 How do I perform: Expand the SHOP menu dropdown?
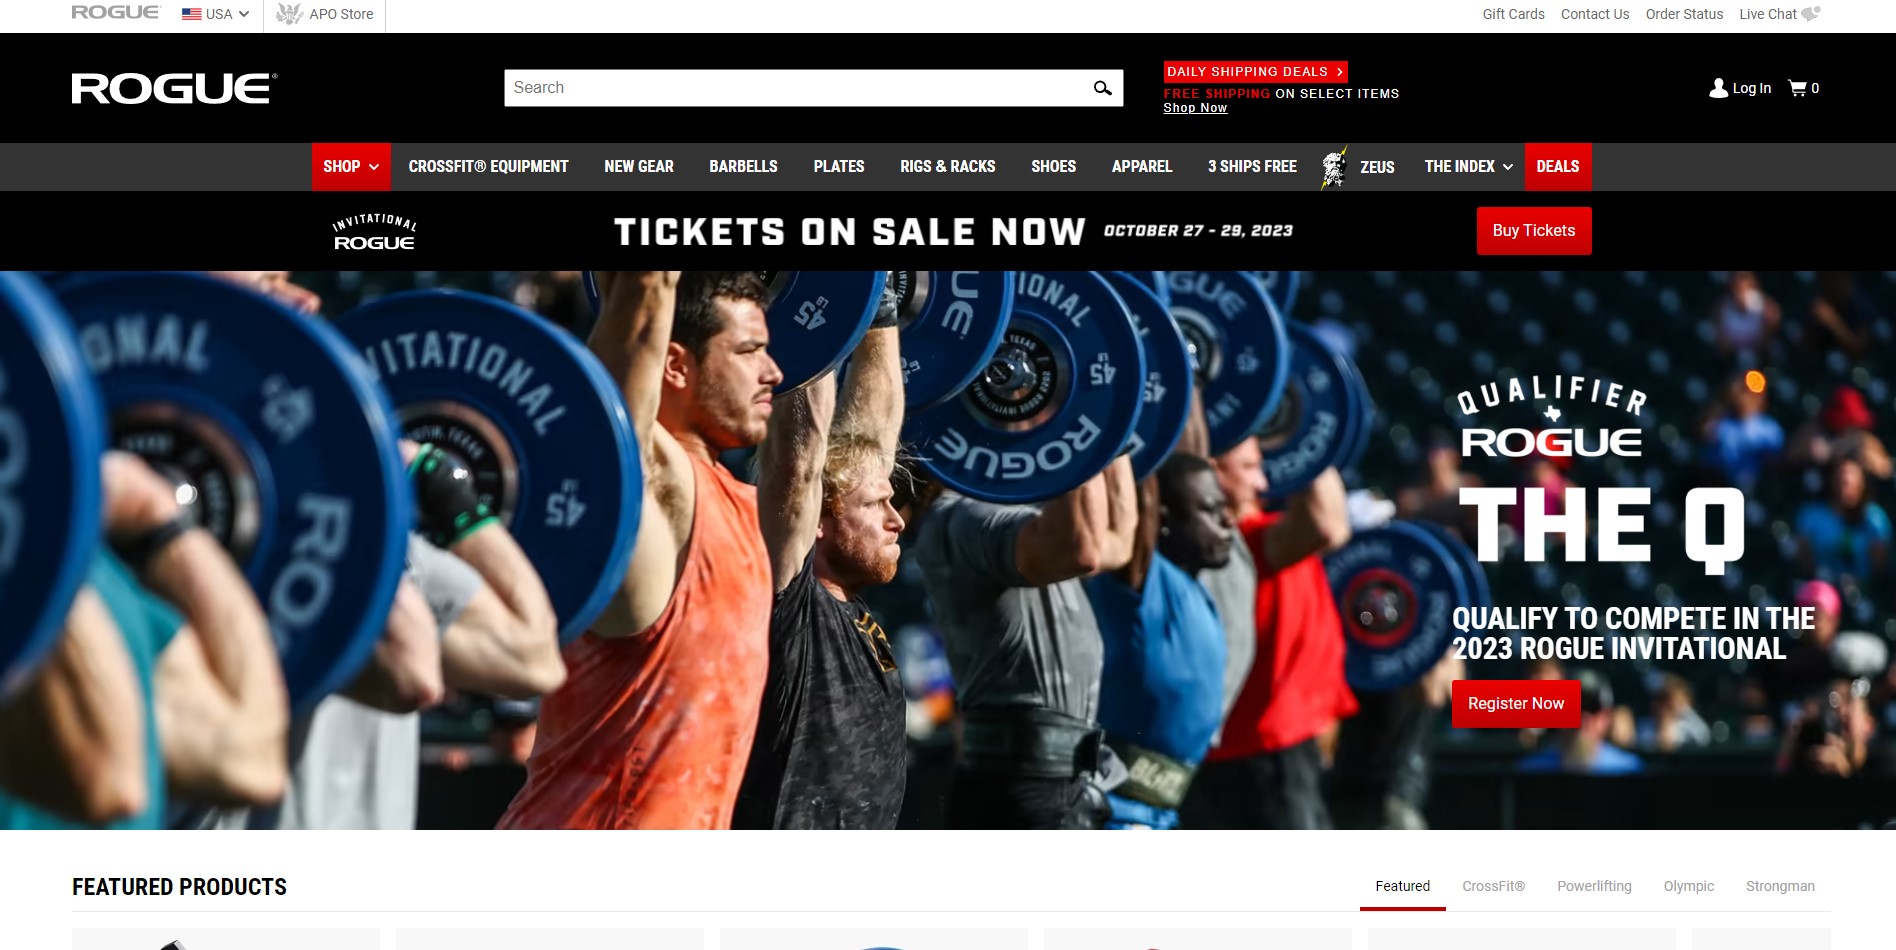click(351, 167)
